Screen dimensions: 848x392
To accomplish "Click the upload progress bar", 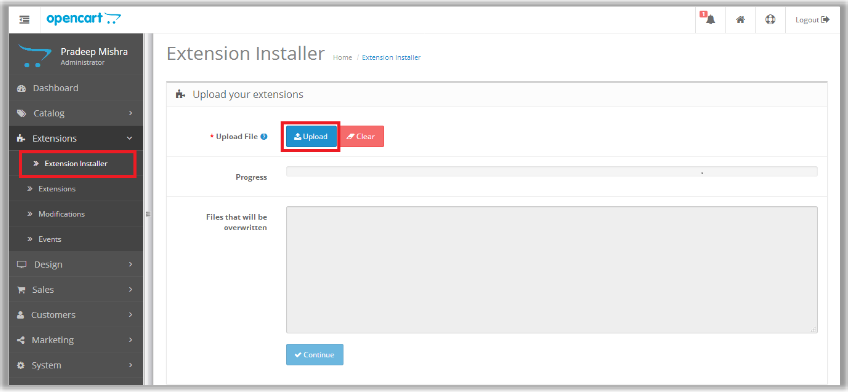I will click(x=552, y=171).
